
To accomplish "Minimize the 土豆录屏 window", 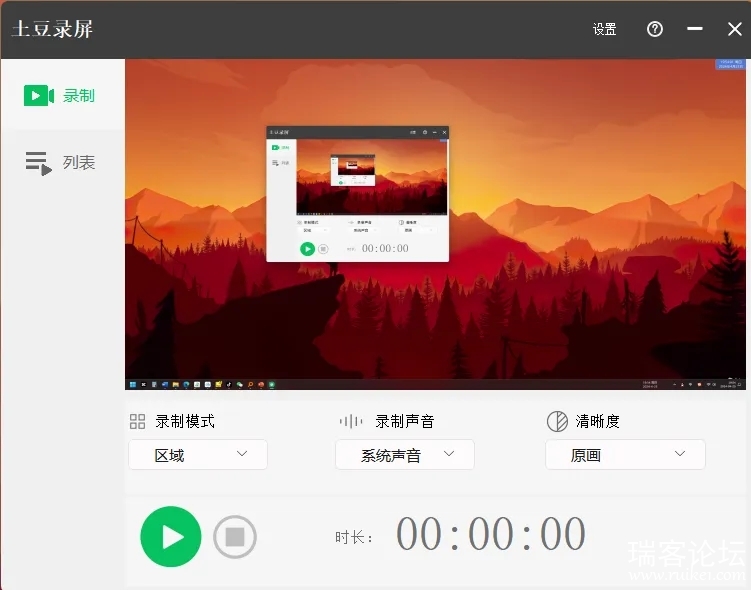I will (x=694, y=29).
